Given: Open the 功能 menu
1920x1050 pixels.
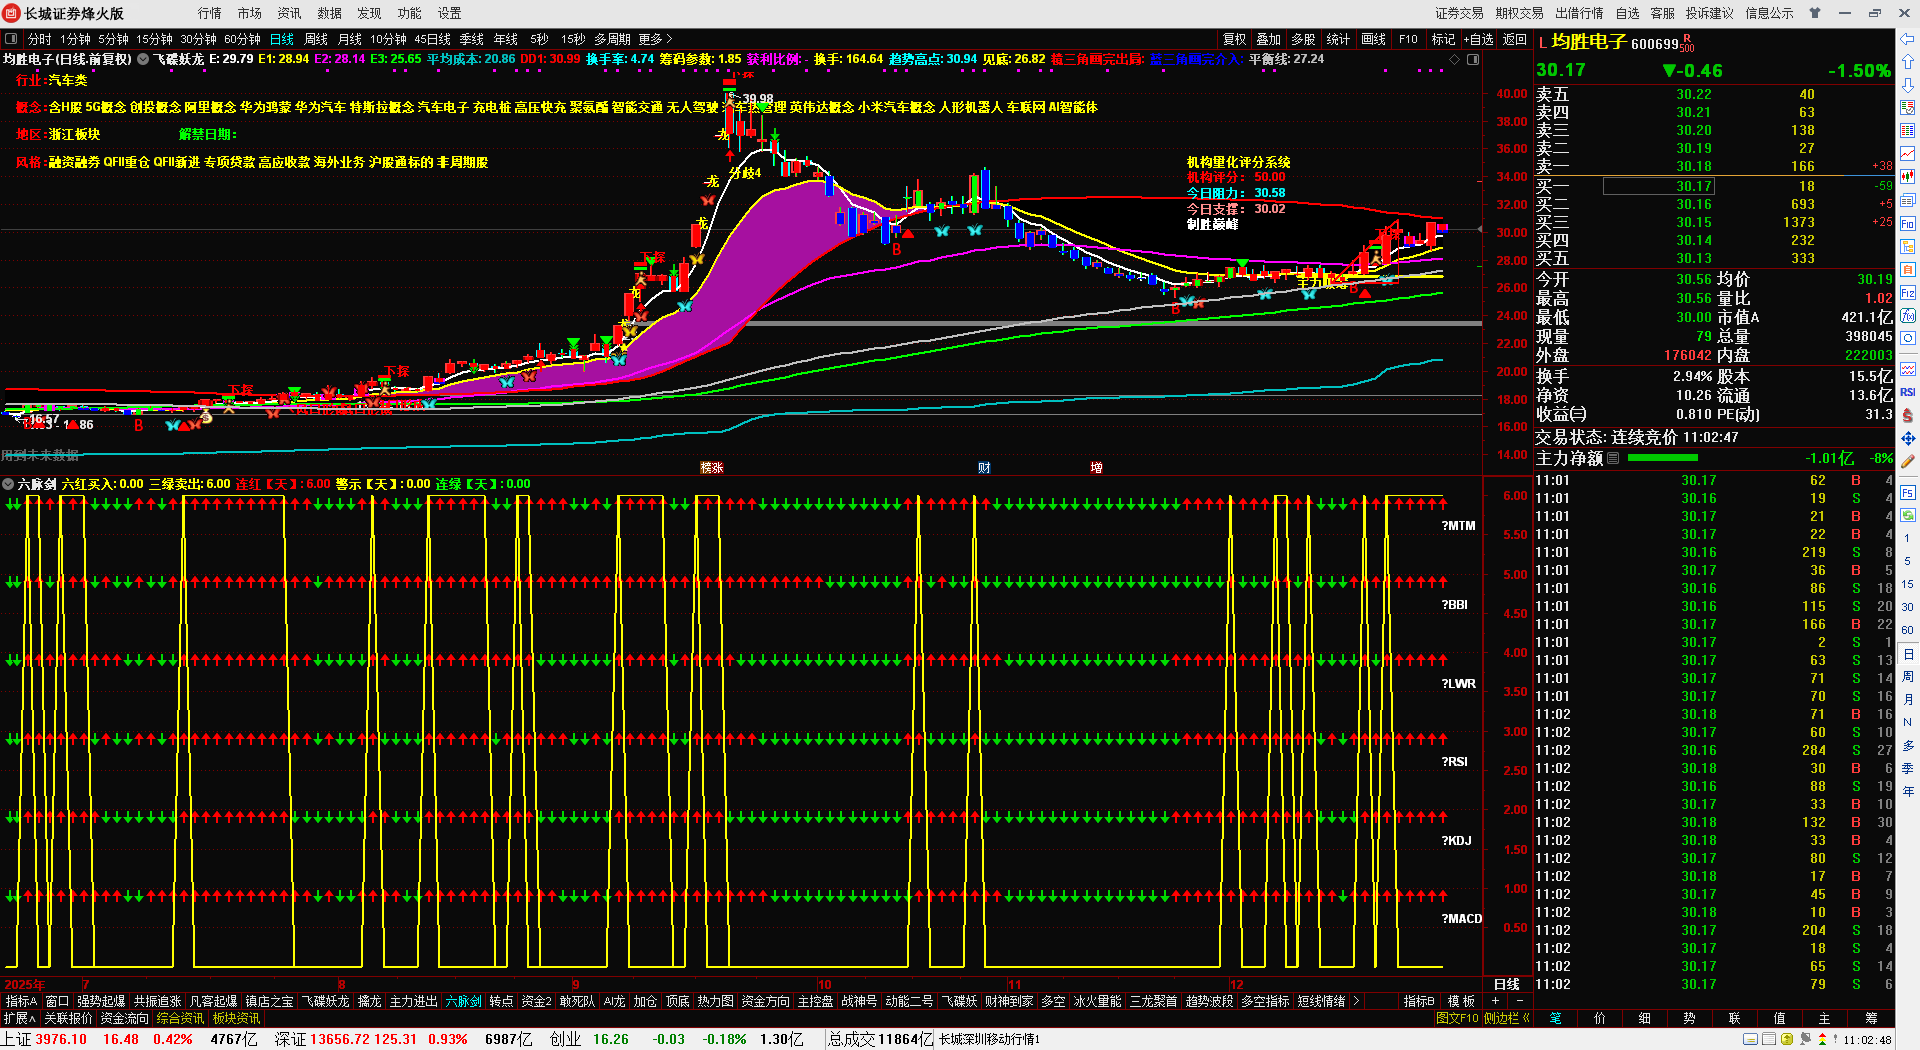Looking at the screenshot, I should click(x=410, y=13).
